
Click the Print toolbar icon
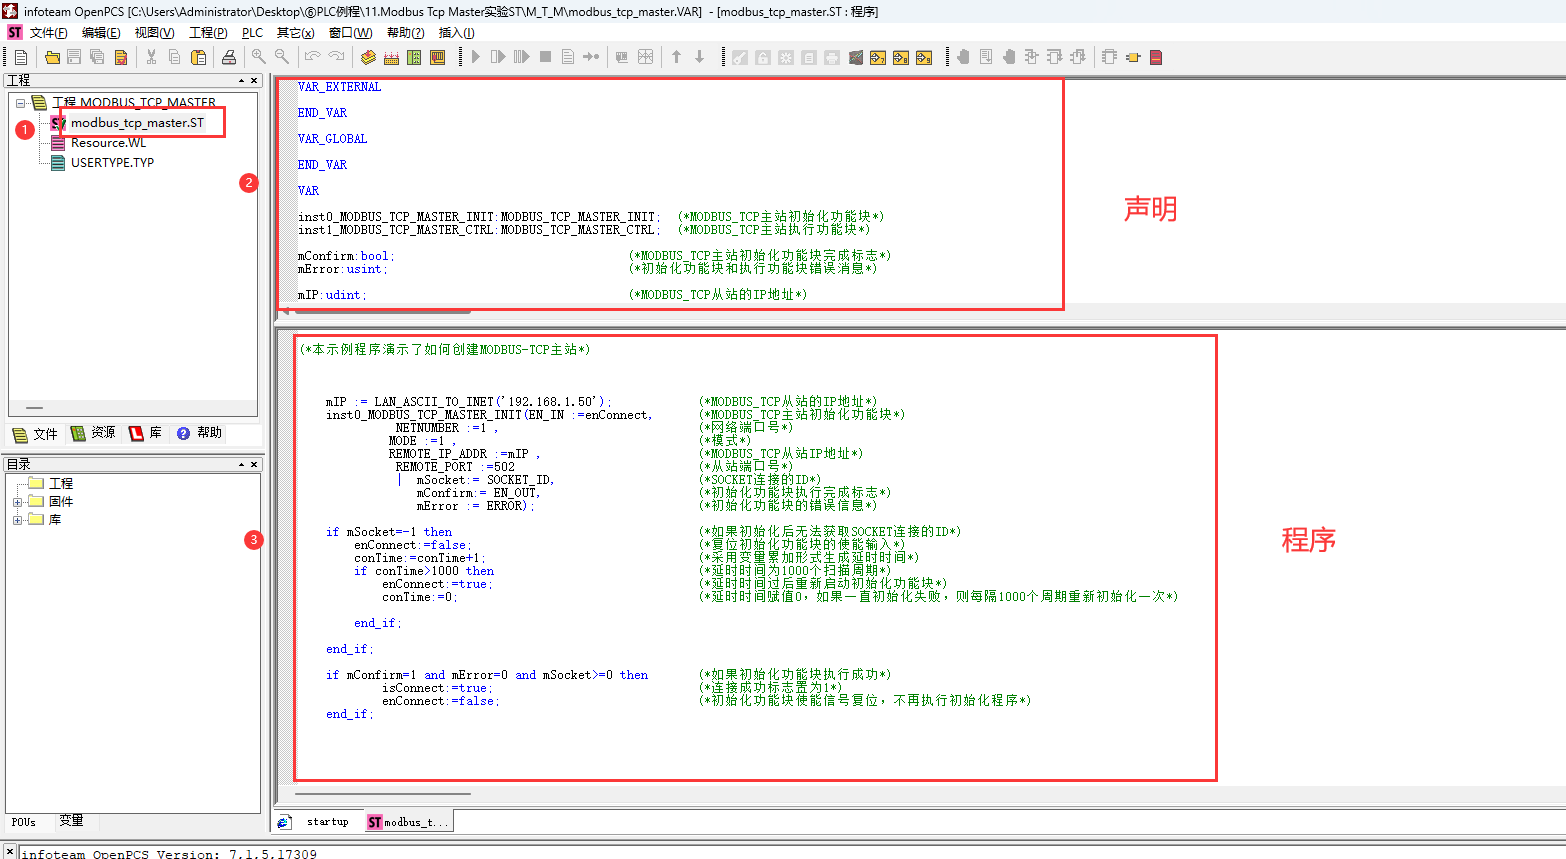pos(229,57)
